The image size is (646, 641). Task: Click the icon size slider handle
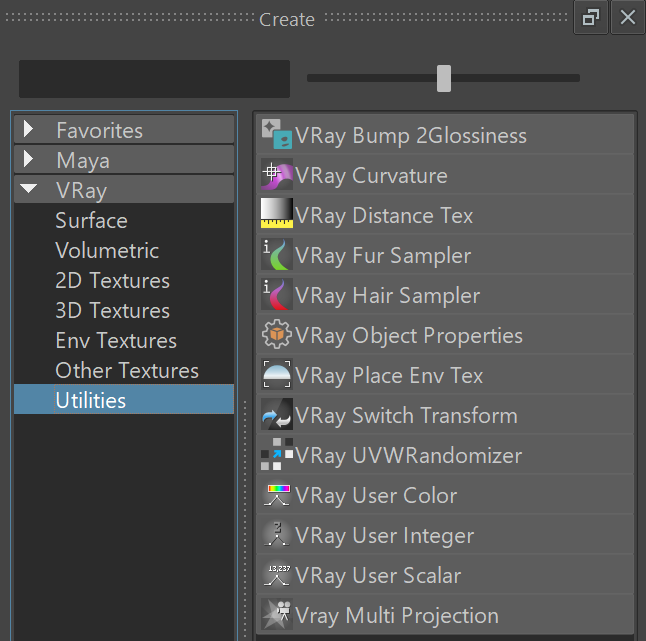pos(444,78)
